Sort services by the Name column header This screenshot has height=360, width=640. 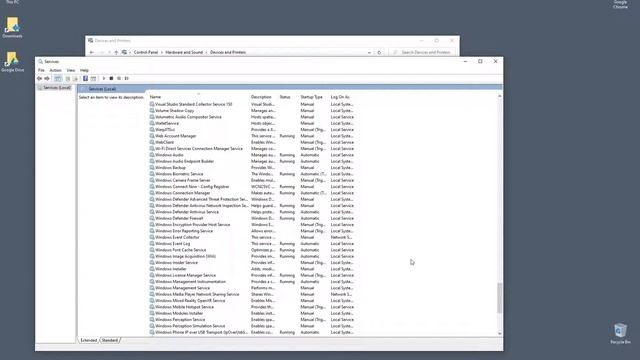point(155,97)
